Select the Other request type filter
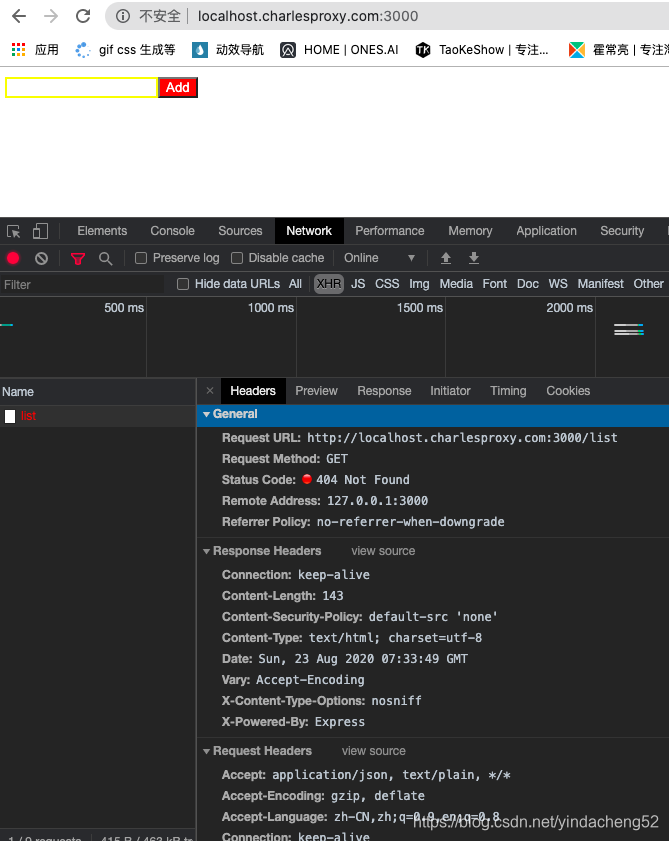Viewport: 669px width, 841px height. [648, 284]
